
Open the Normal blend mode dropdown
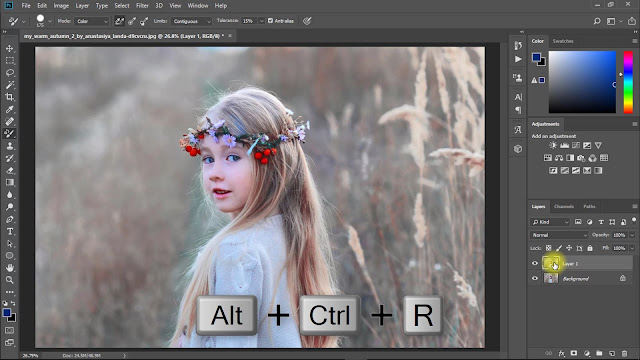click(x=559, y=235)
